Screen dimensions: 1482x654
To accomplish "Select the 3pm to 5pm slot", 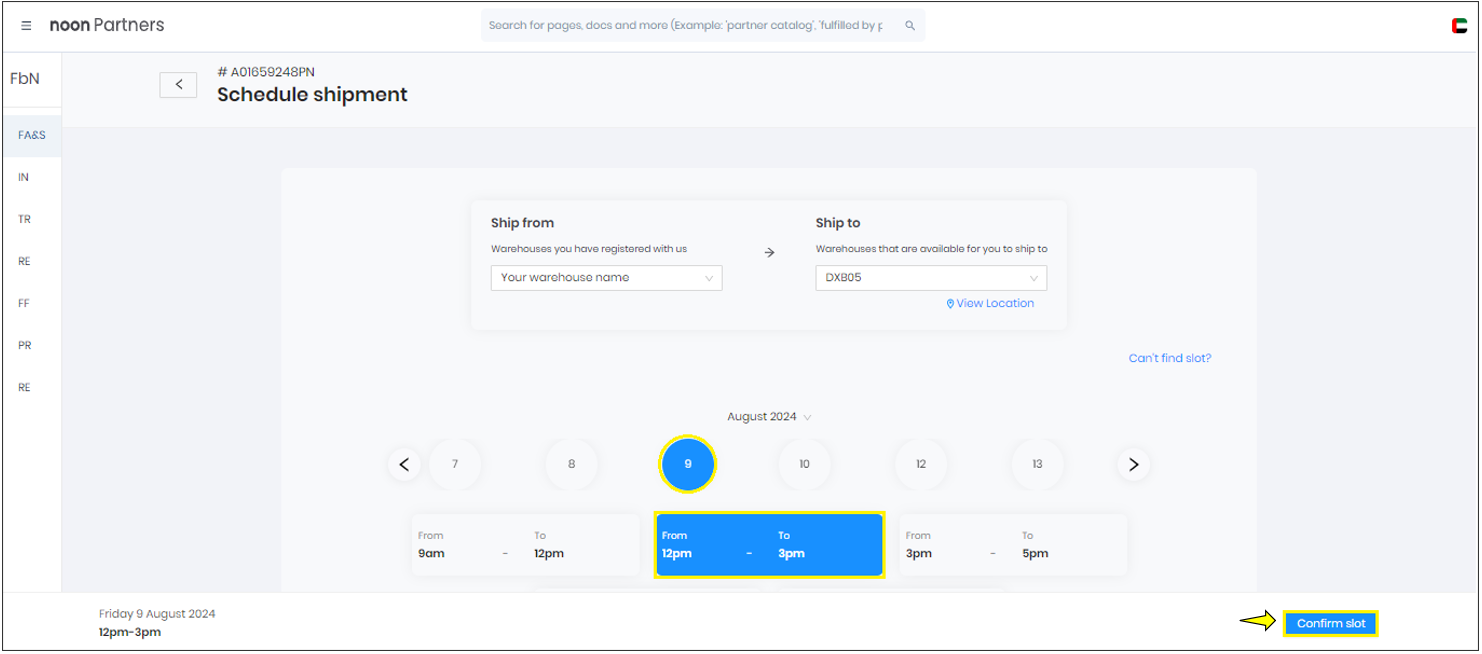I will tap(1013, 545).
